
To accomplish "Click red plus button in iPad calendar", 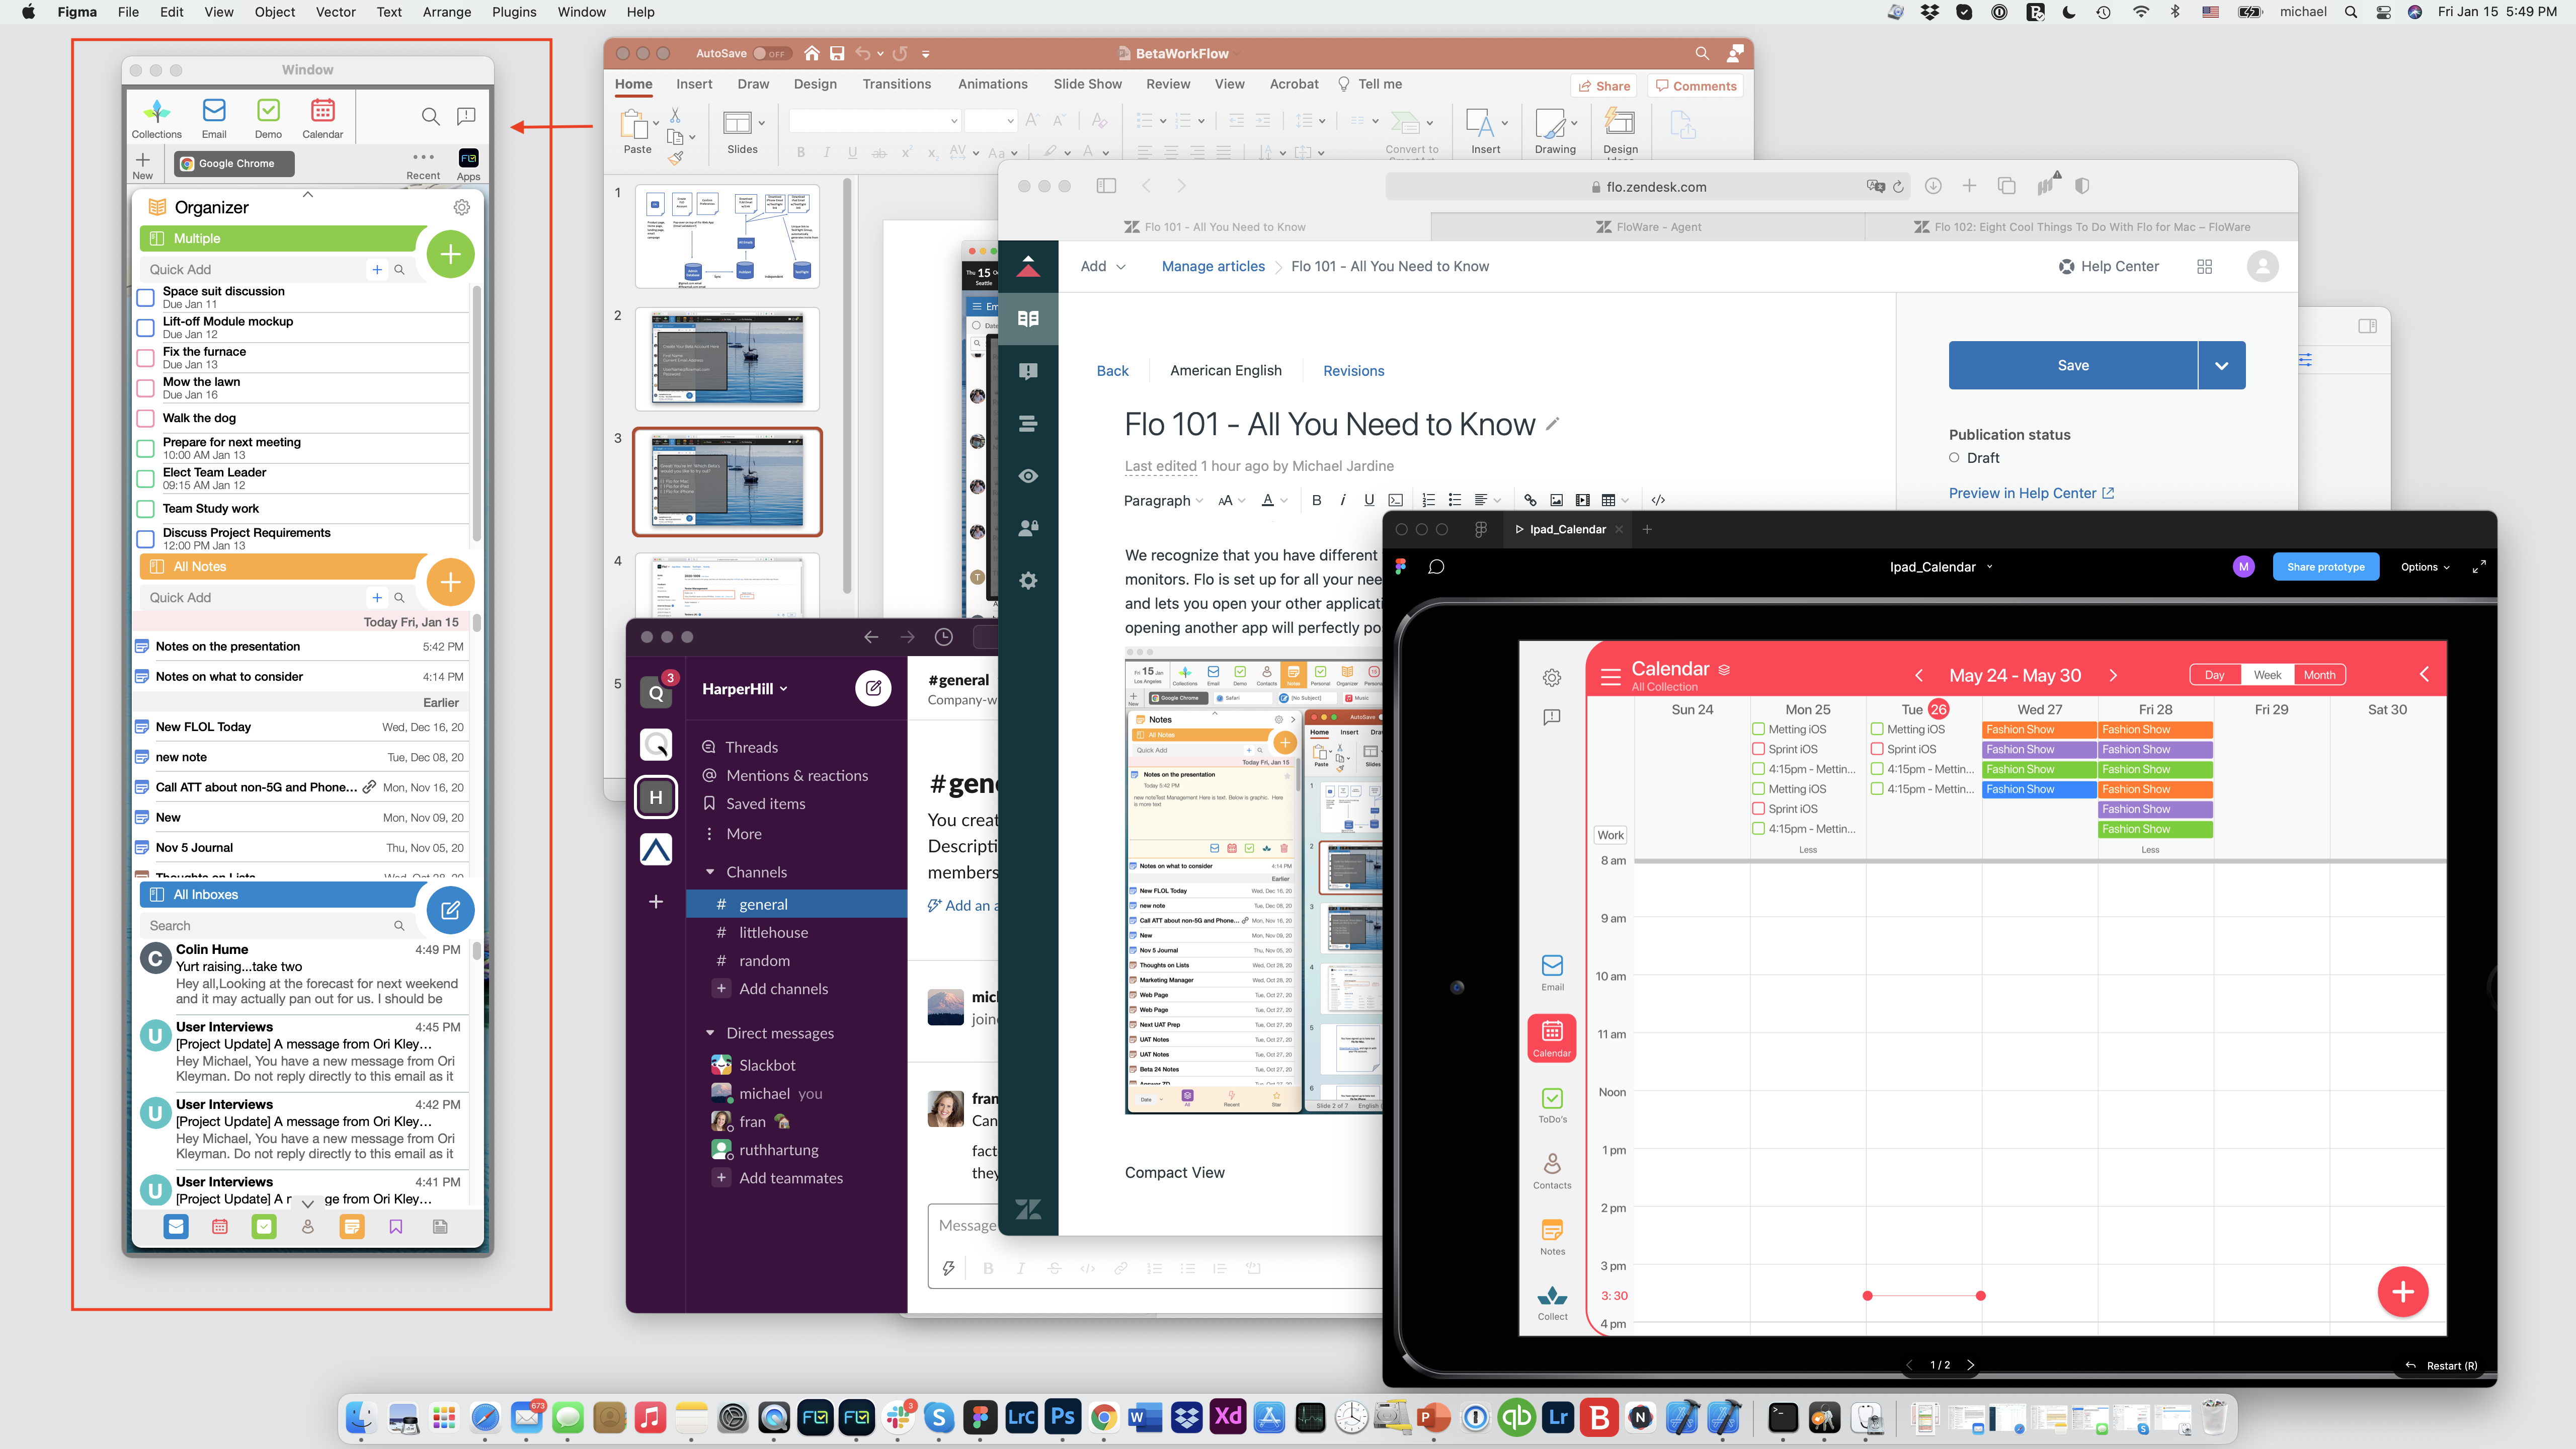I will (x=2402, y=1292).
